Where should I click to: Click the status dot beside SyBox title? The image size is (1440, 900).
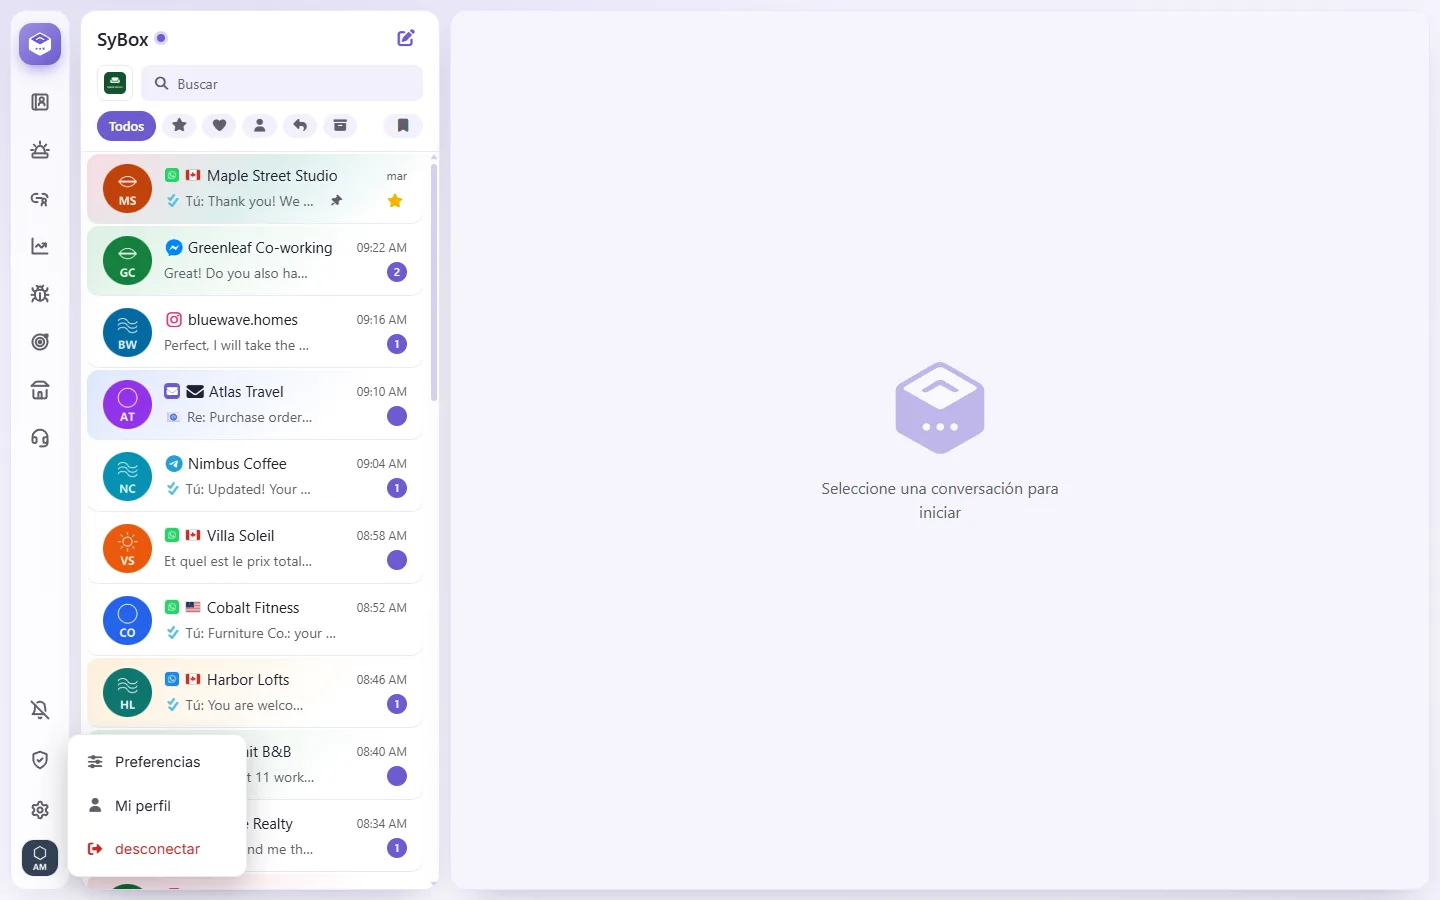161,38
